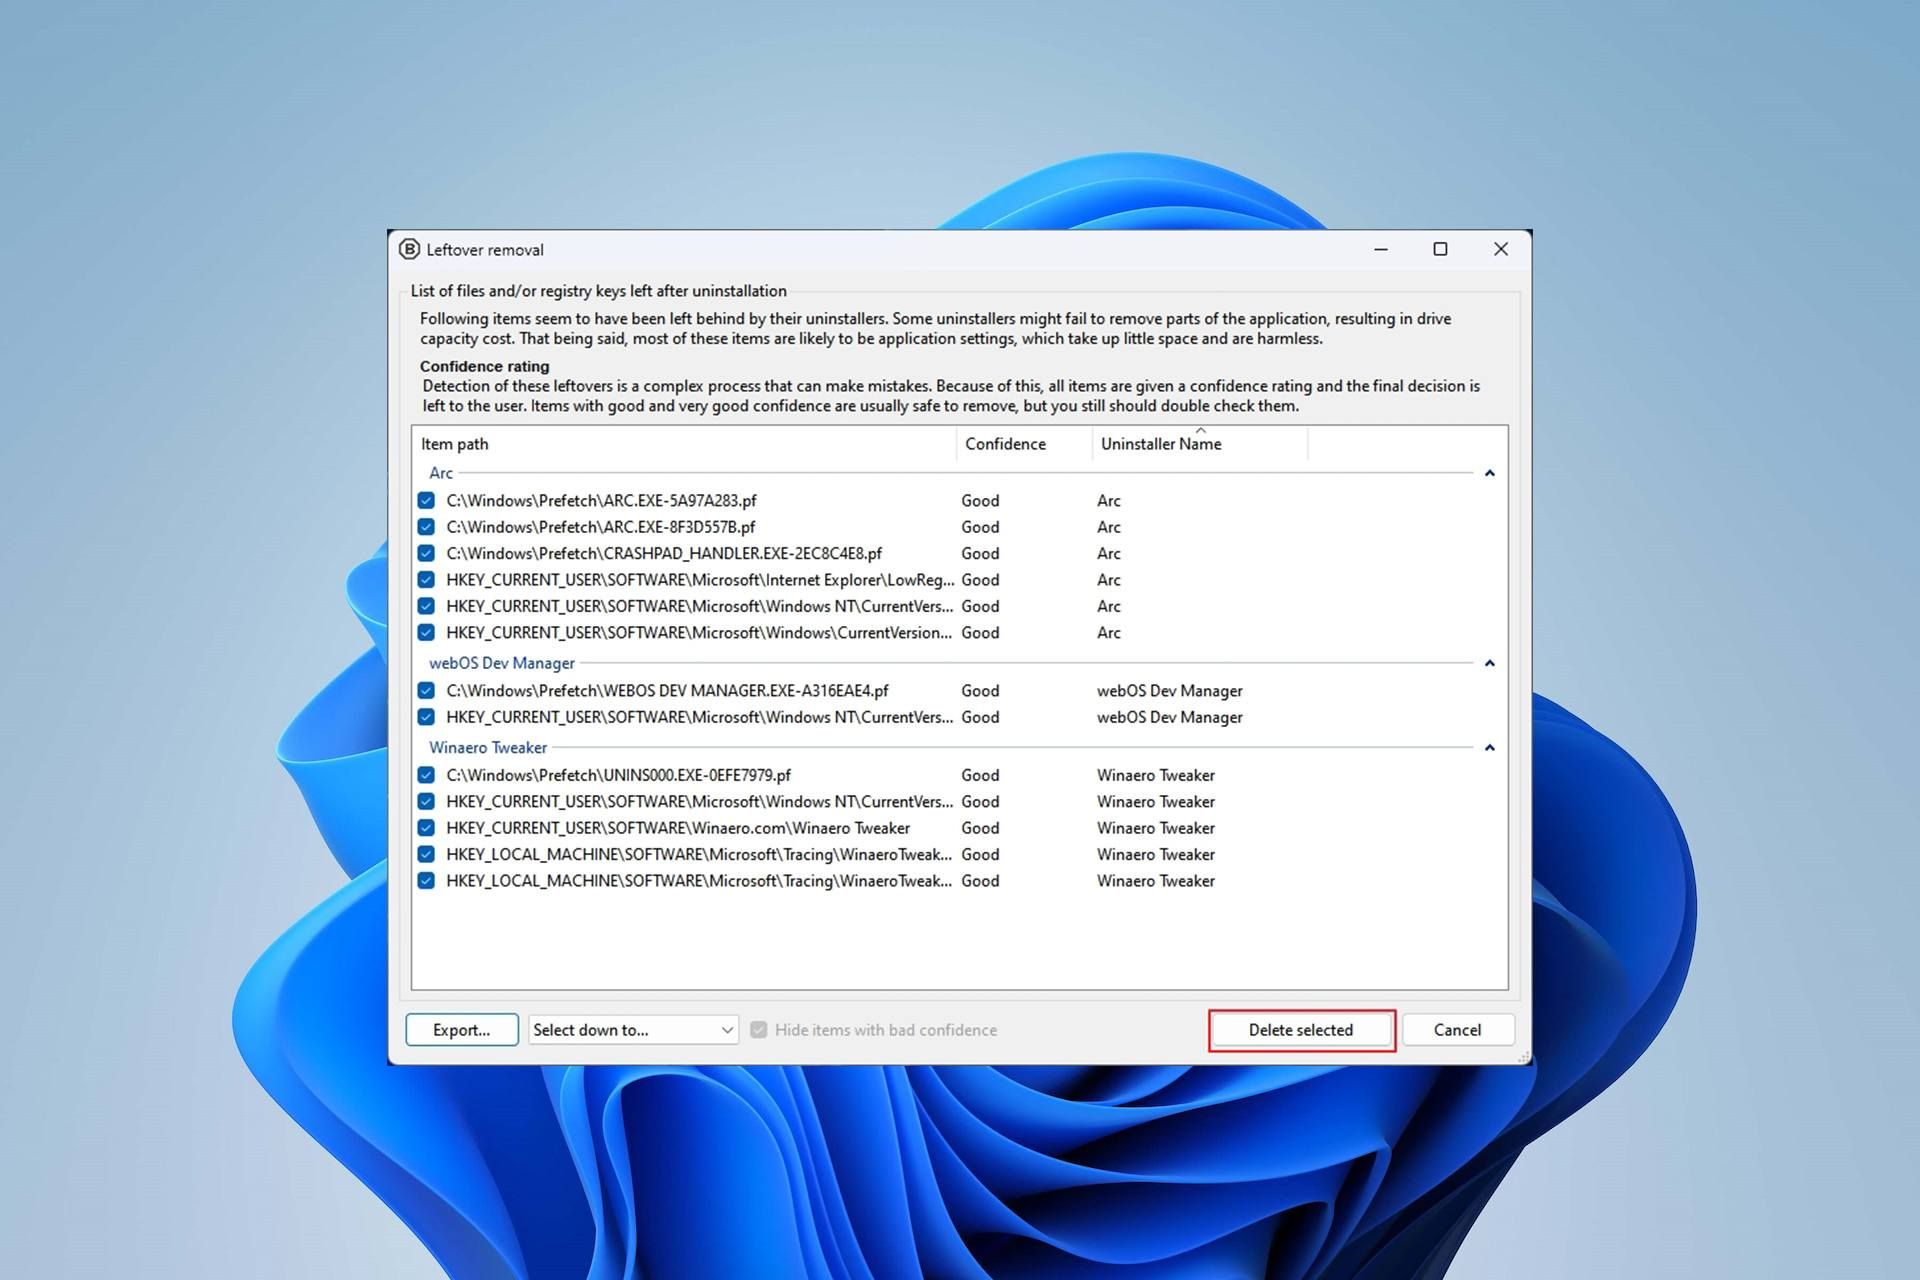
Task: Uncheck the UNINS000.EXE-0EFE7979.pf checkbox
Action: pos(426,775)
